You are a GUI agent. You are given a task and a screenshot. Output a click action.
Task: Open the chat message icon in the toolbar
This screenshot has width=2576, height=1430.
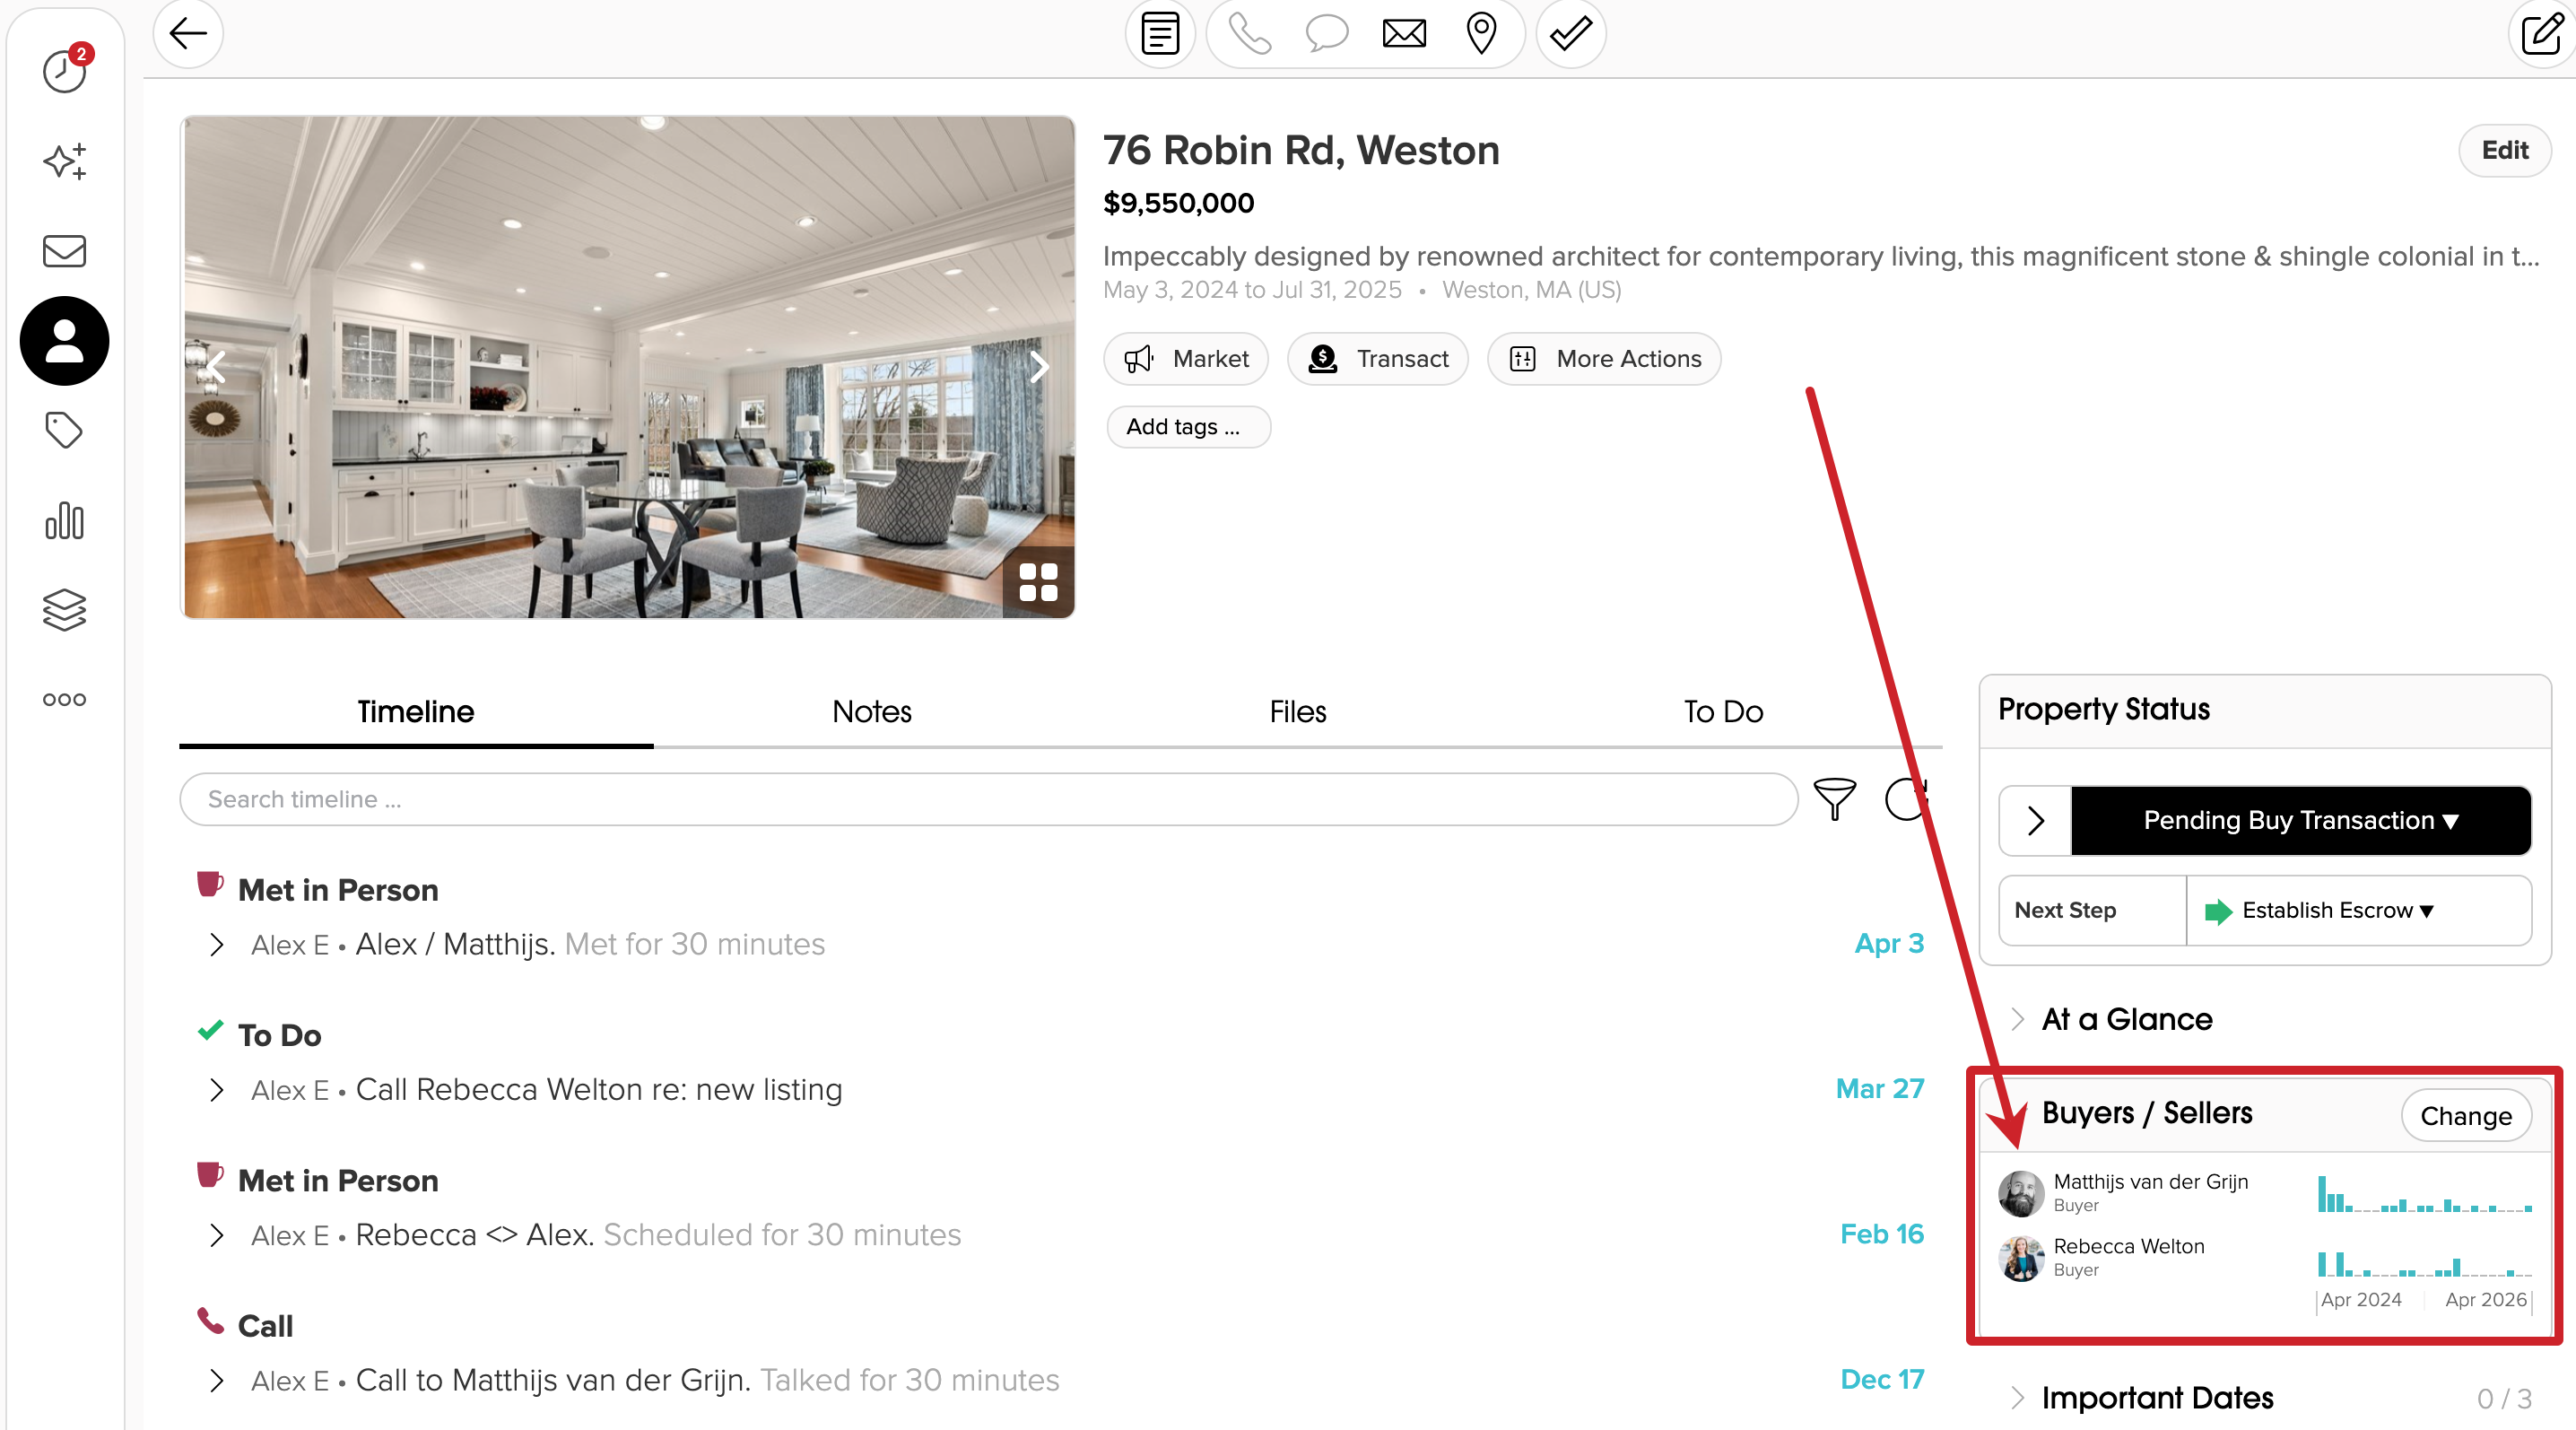[1327, 33]
